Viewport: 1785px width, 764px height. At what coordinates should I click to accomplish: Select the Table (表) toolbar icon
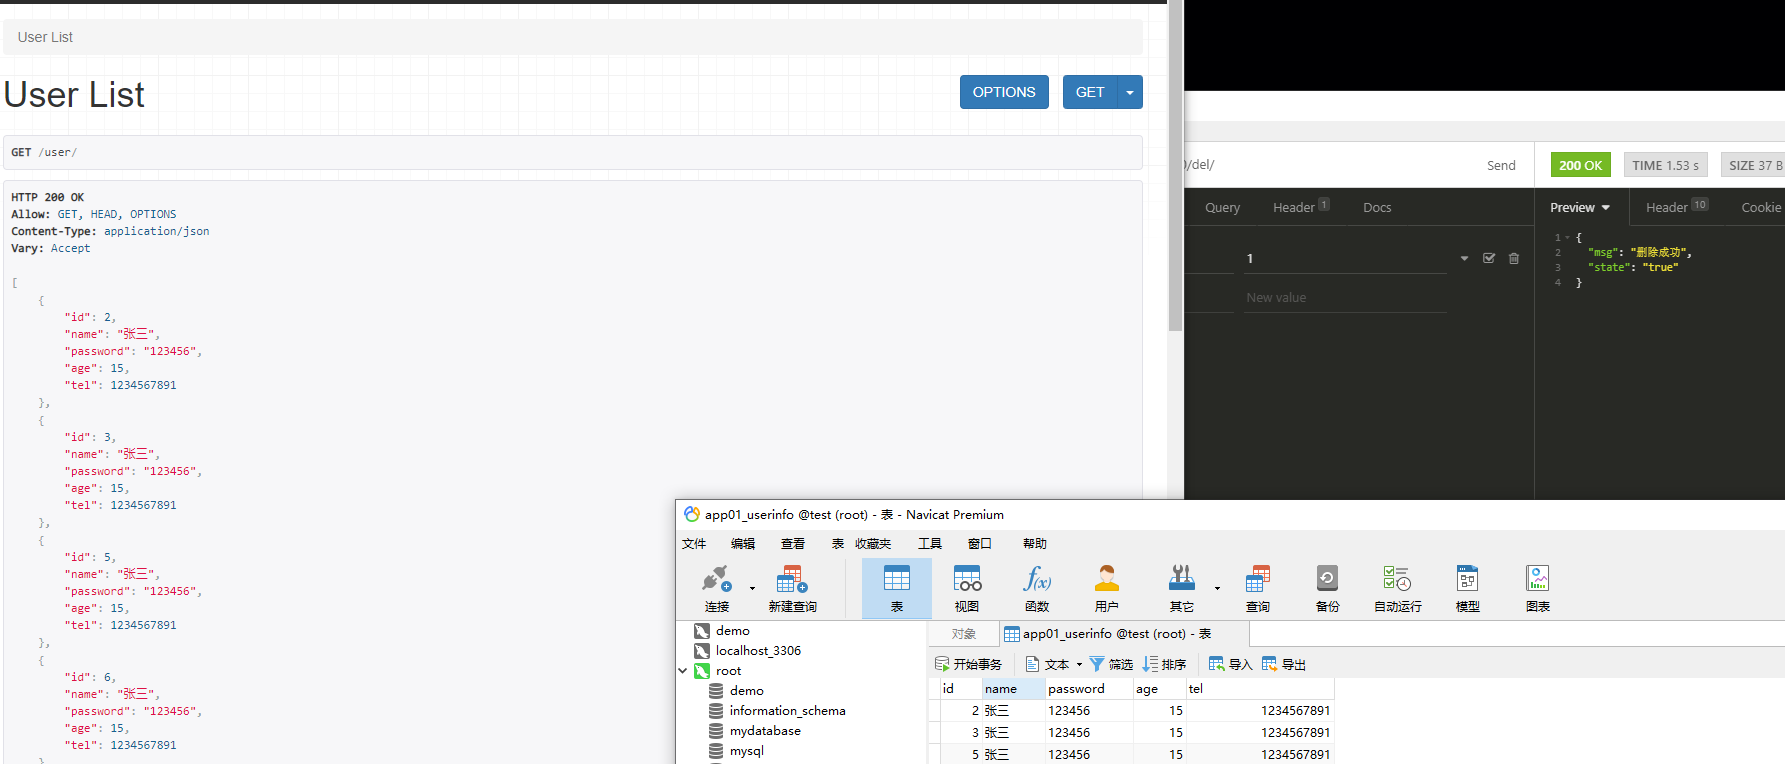(x=897, y=588)
